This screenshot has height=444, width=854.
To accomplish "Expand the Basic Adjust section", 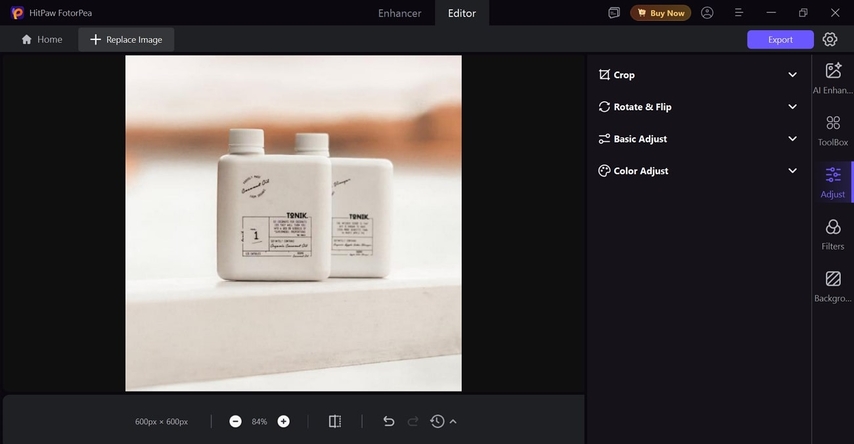I will 698,139.
